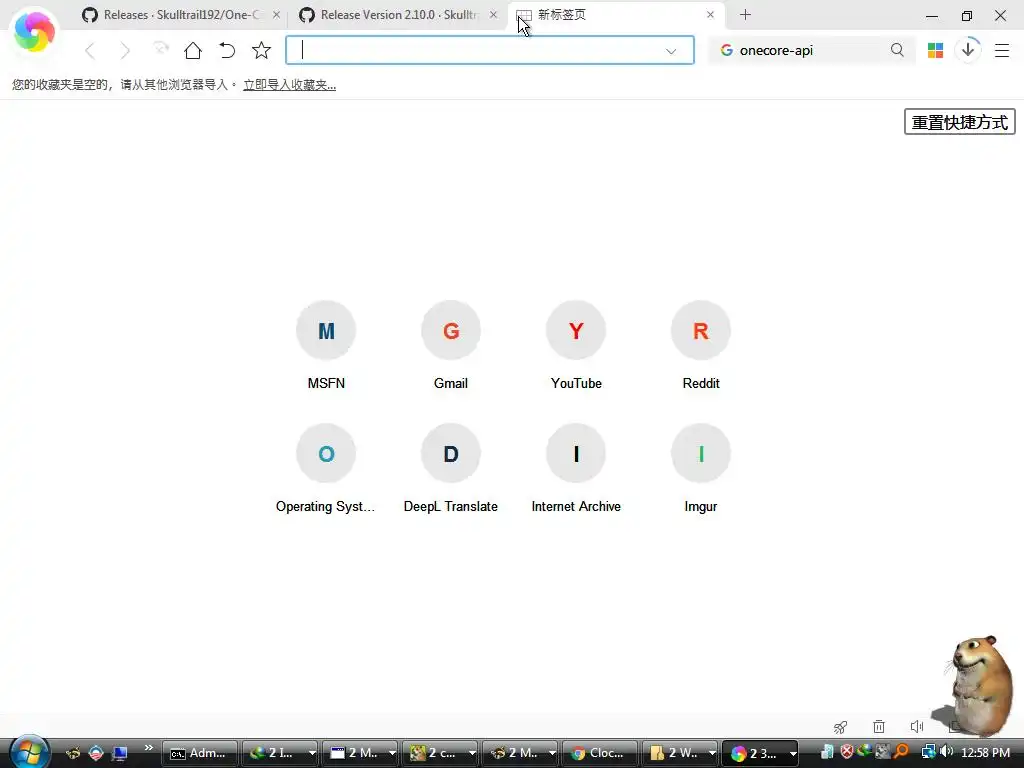Viewport: 1024px width, 768px height.
Task: Open the MSFN shortcut
Action: point(326,346)
